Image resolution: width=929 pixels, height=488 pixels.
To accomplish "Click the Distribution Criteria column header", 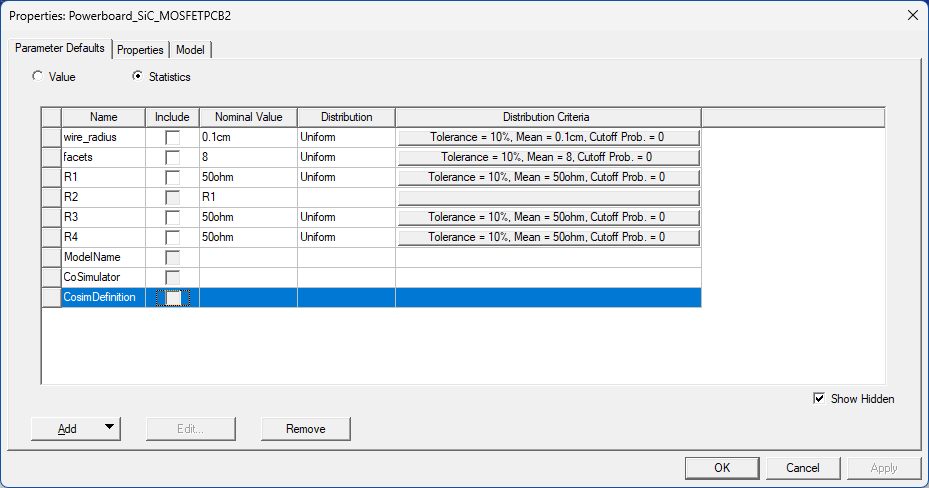I will pos(549,117).
